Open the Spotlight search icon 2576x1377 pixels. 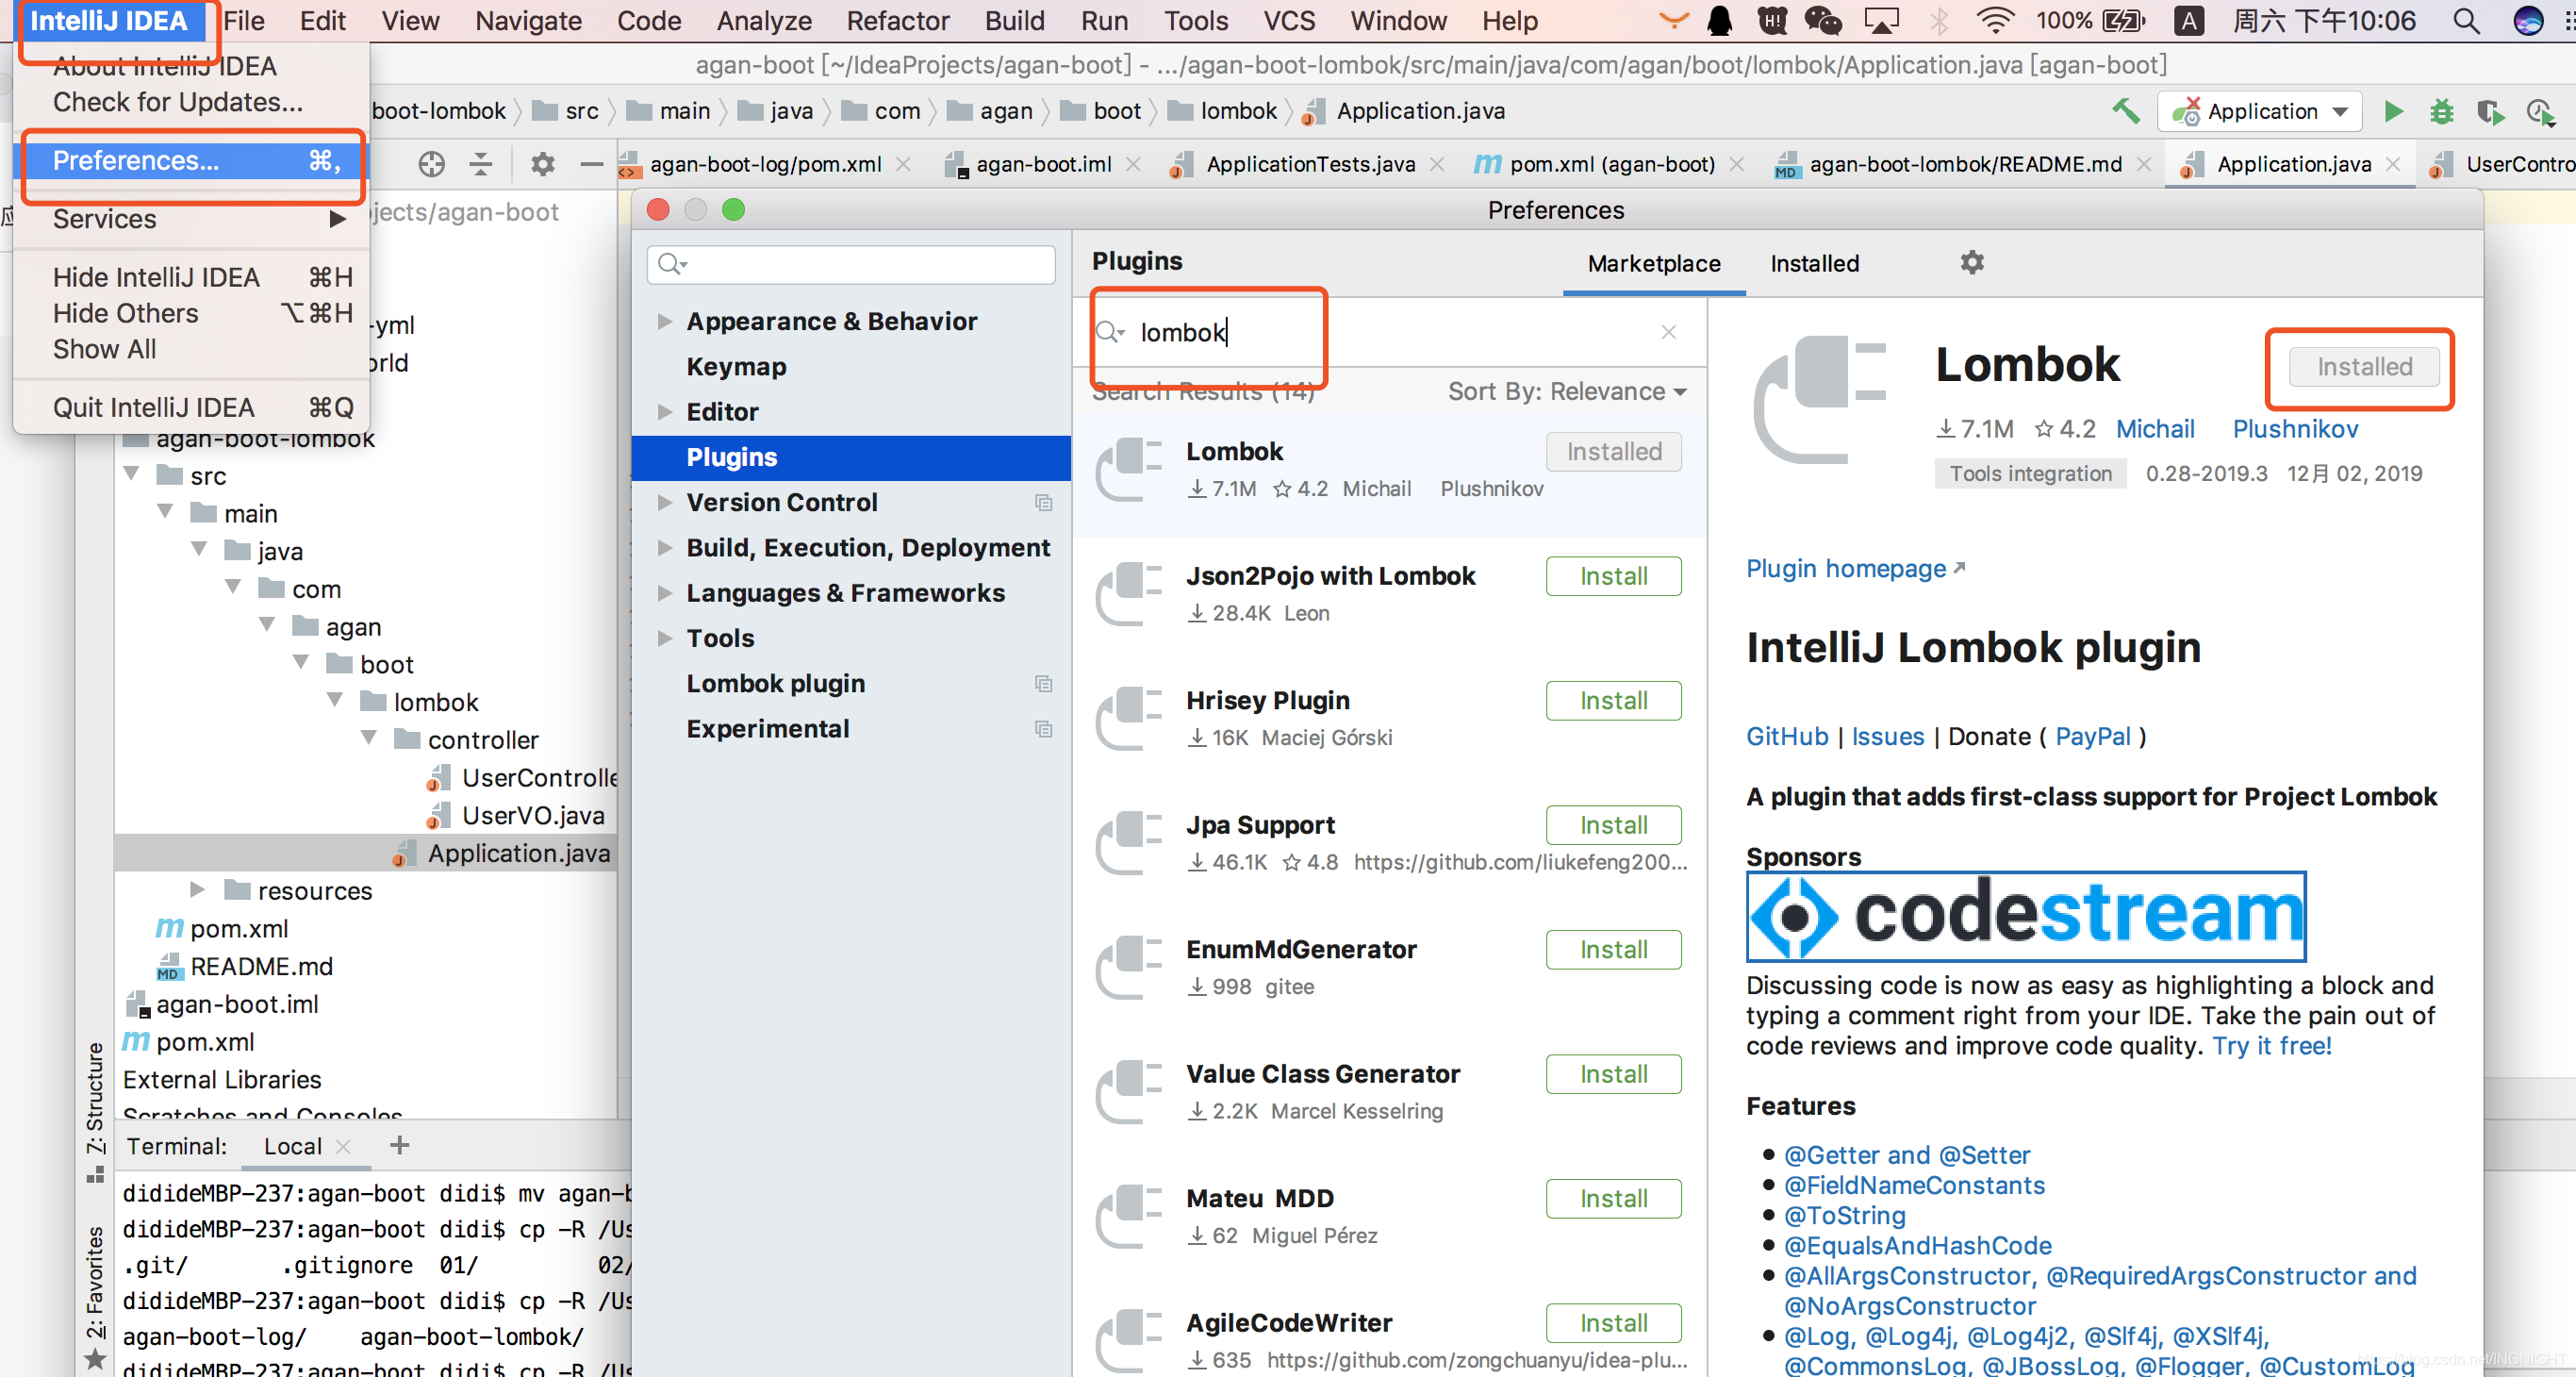tap(2466, 21)
